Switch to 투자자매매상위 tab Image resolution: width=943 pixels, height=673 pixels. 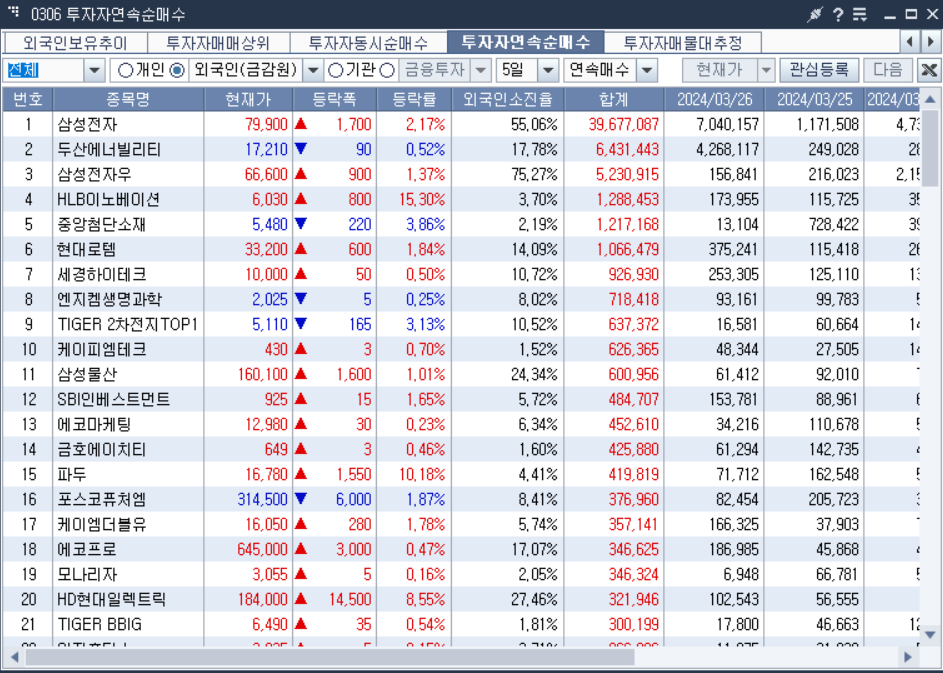click(218, 43)
